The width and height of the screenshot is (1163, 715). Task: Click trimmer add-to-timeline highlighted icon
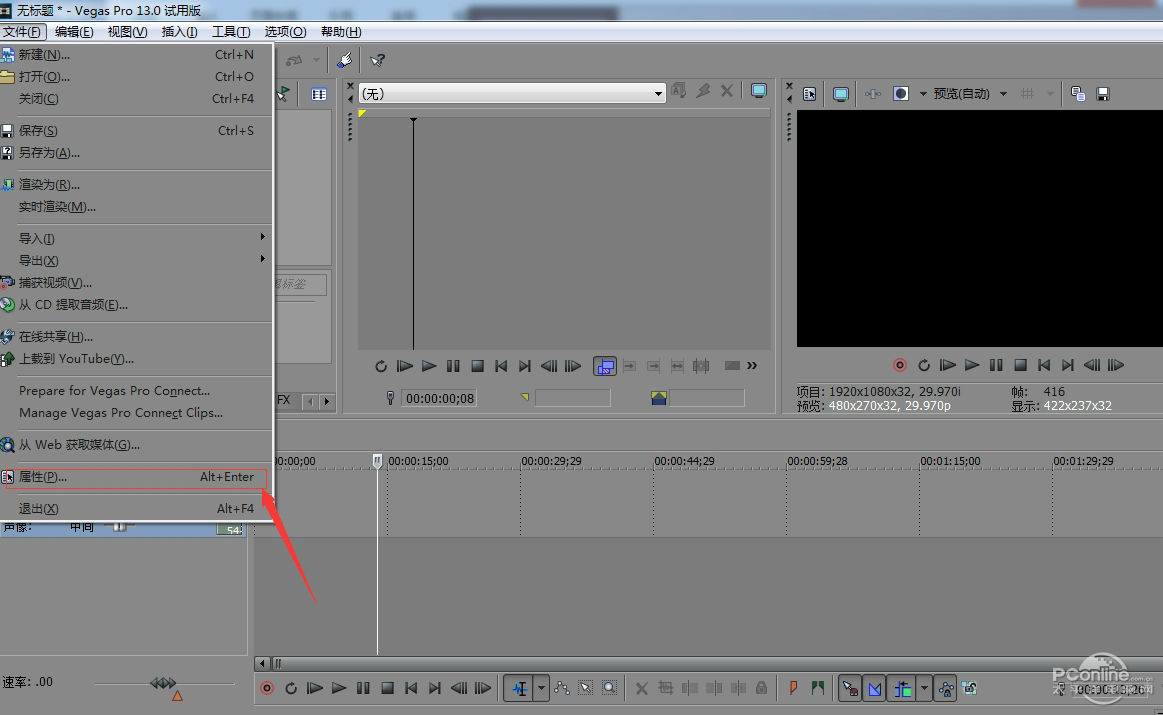click(x=605, y=366)
